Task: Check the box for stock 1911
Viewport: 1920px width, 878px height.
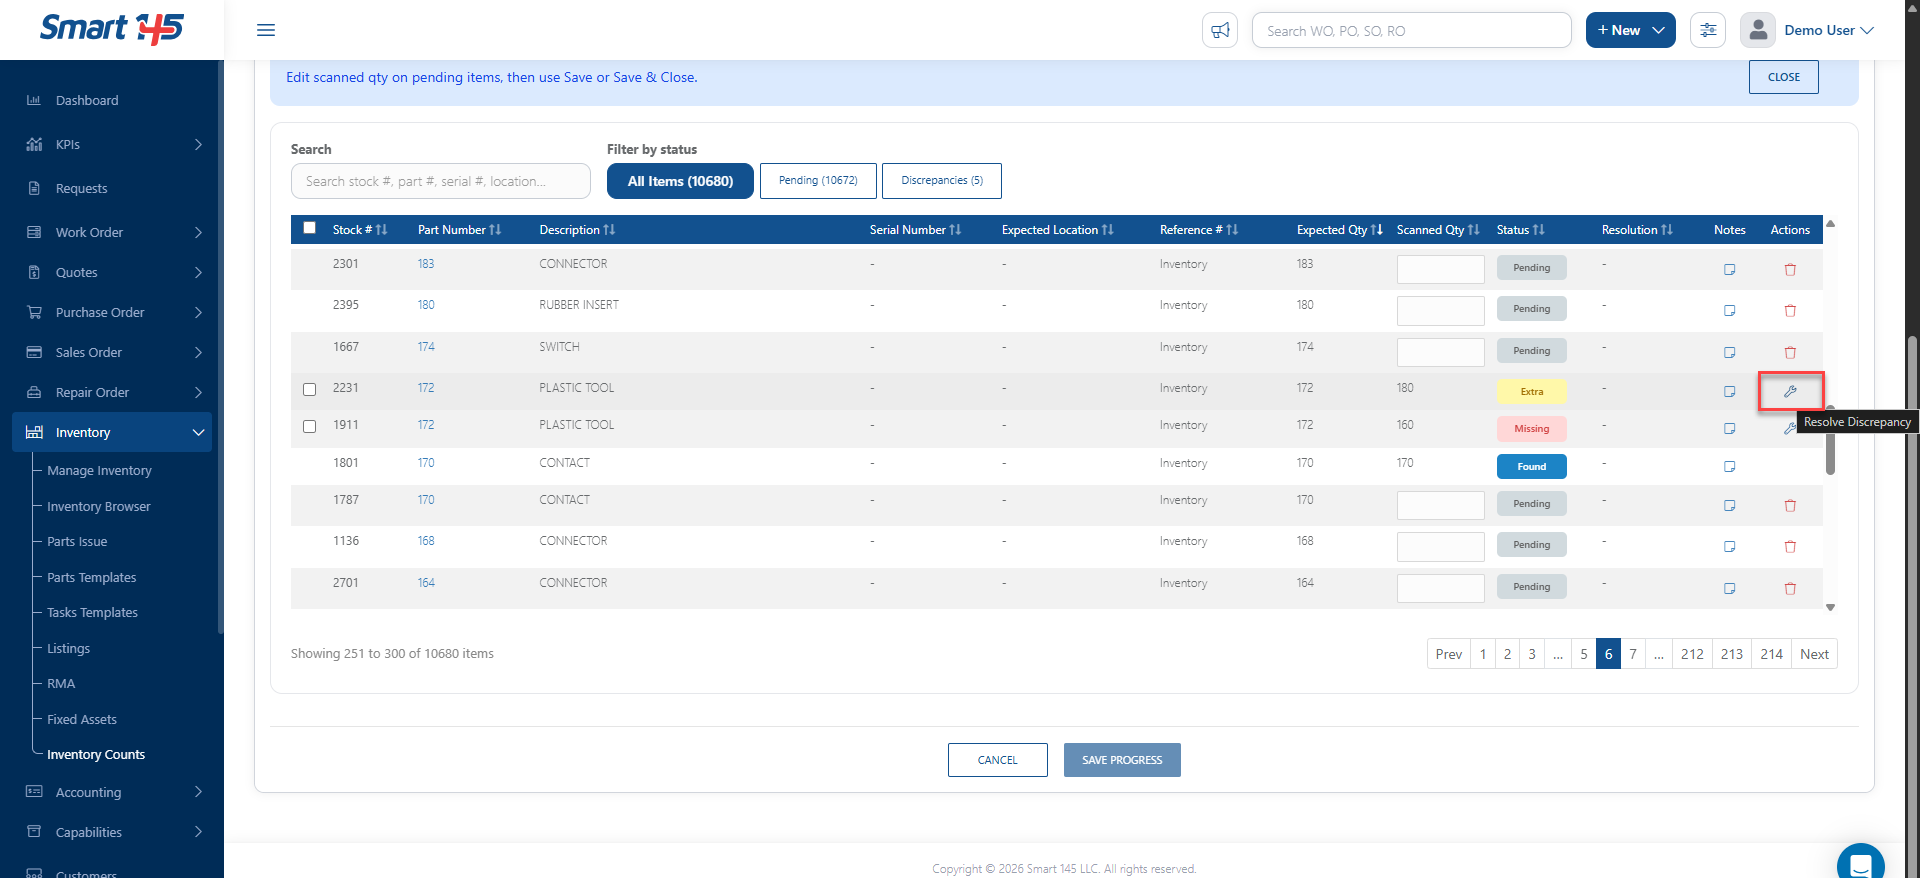Action: [309, 426]
